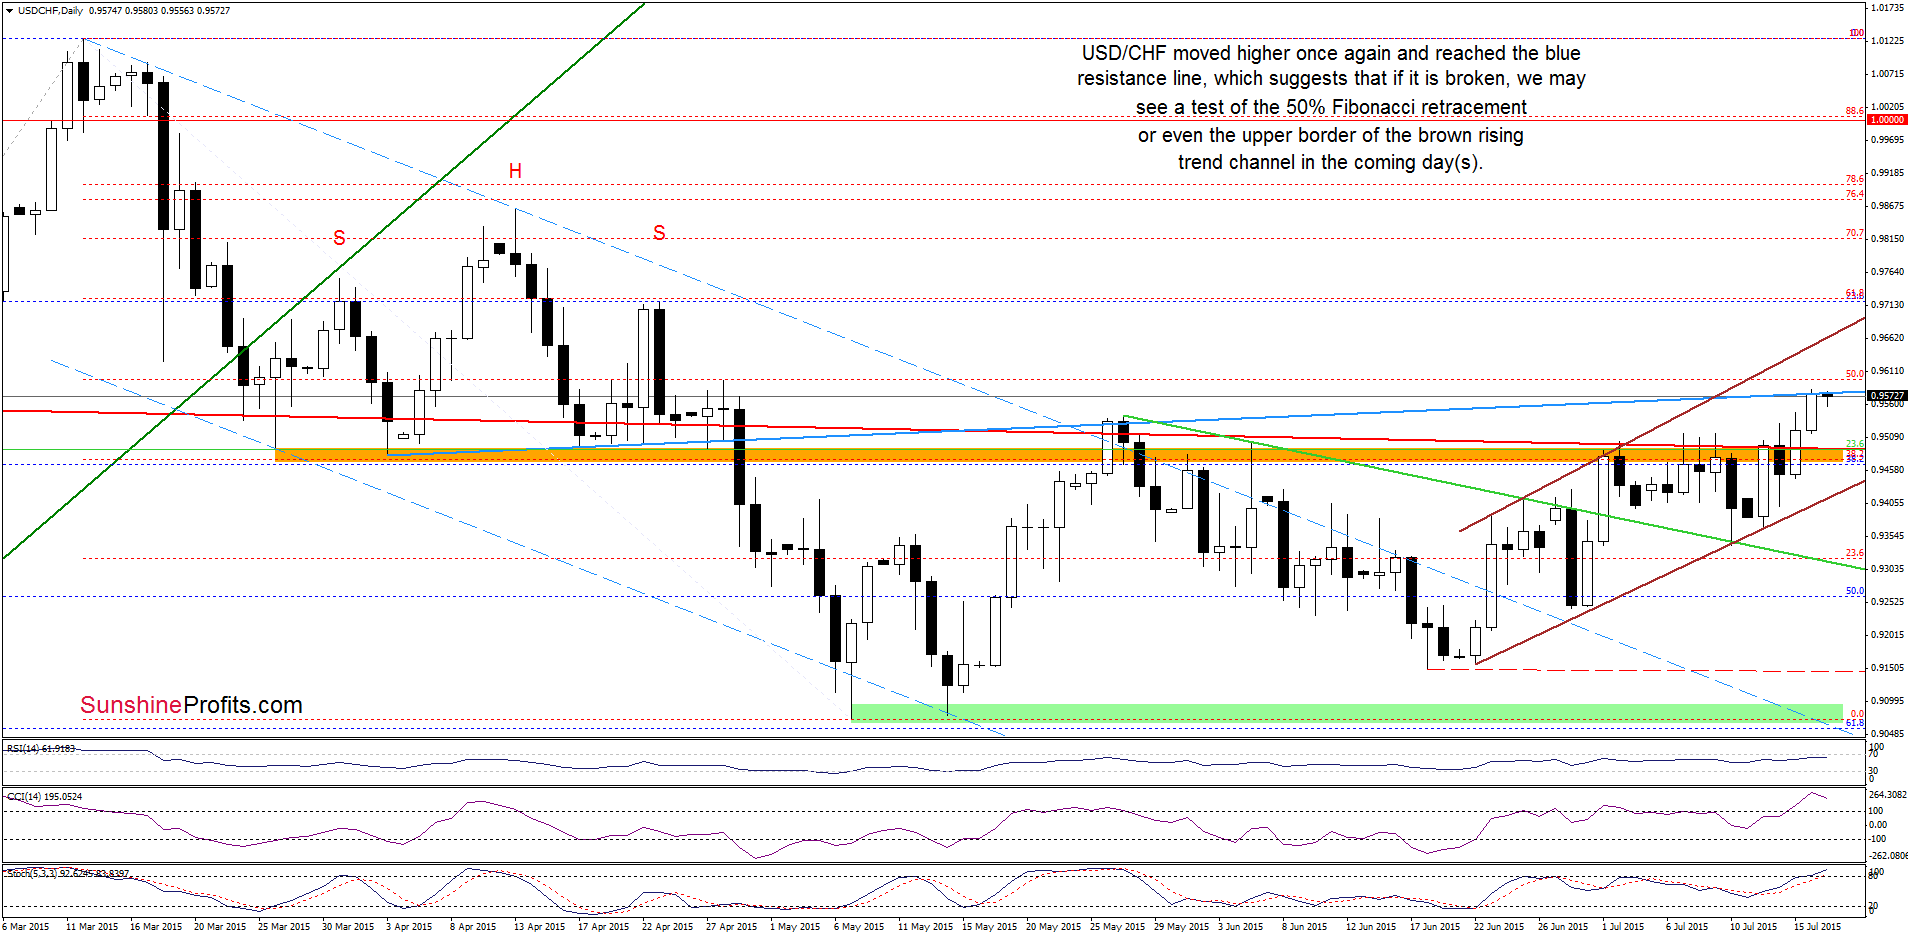This screenshot has width=1908, height=935.
Task: Click the 26 Jun 2015 date label
Action: 1563,927
